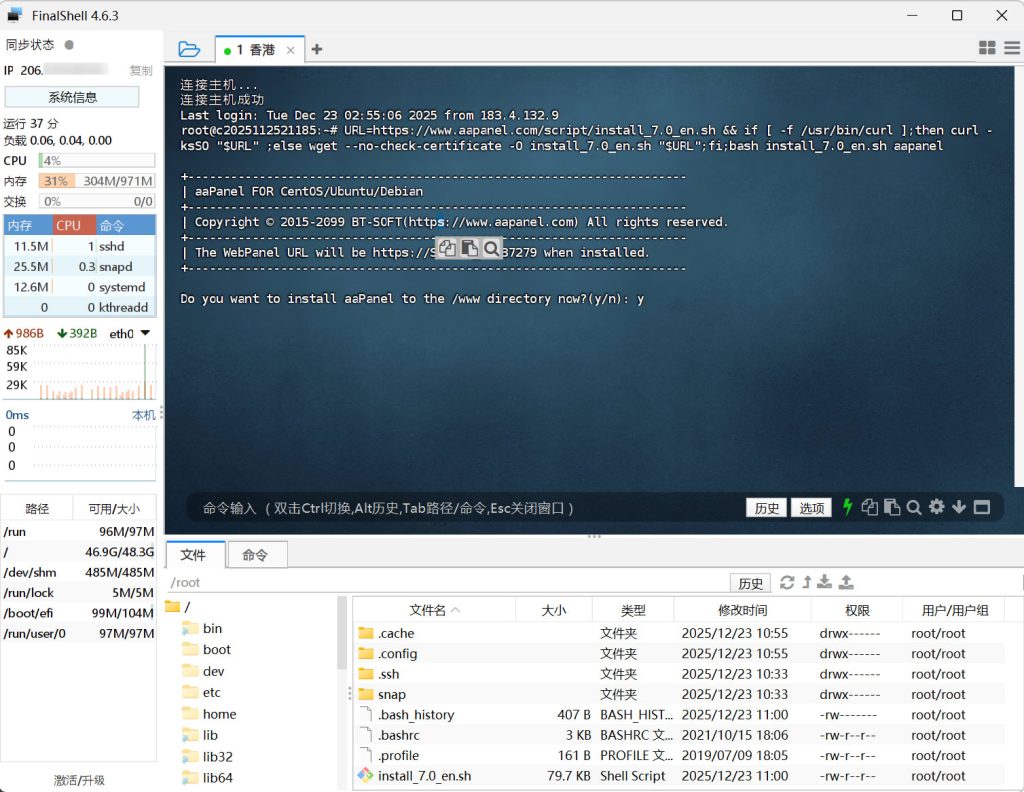The height and width of the screenshot is (792, 1024).
Task: Click the 选项 button in command bar
Action: tap(811, 508)
